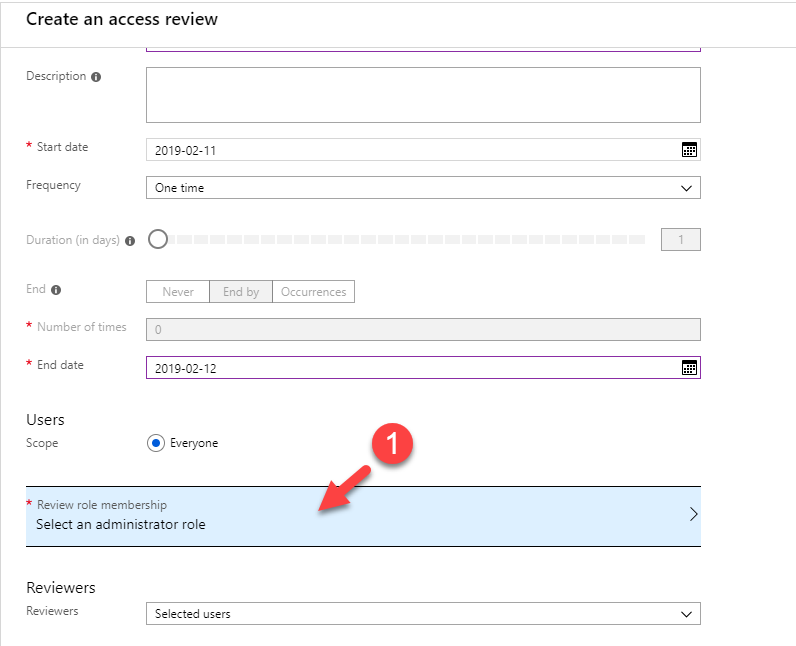This screenshot has height=646, width=796.
Task: Click the Create an access review title
Action: click(x=122, y=19)
